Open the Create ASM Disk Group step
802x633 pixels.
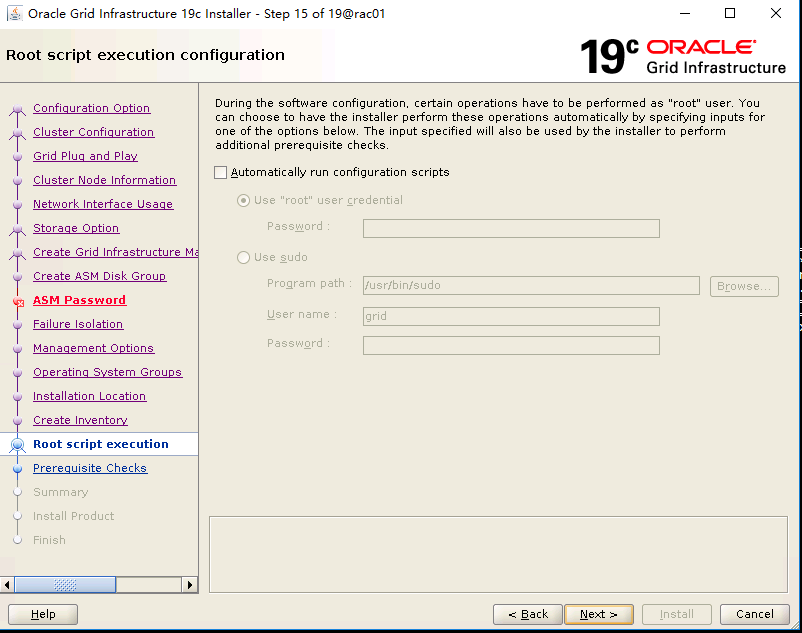pos(100,276)
